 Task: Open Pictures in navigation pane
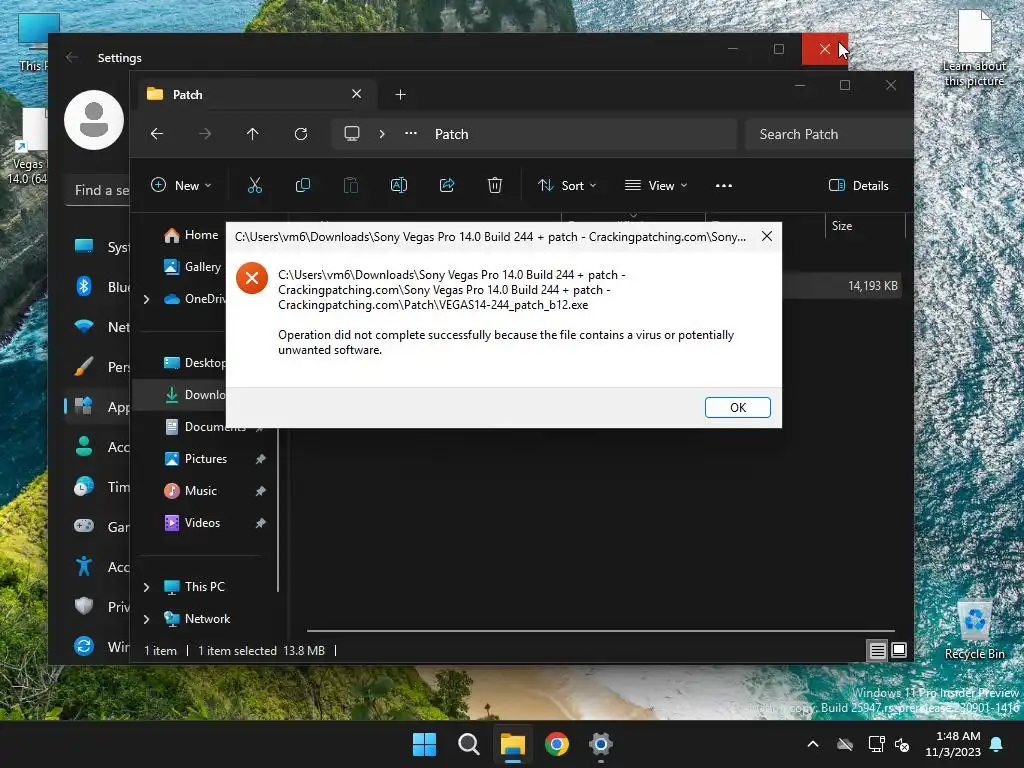coord(196,458)
